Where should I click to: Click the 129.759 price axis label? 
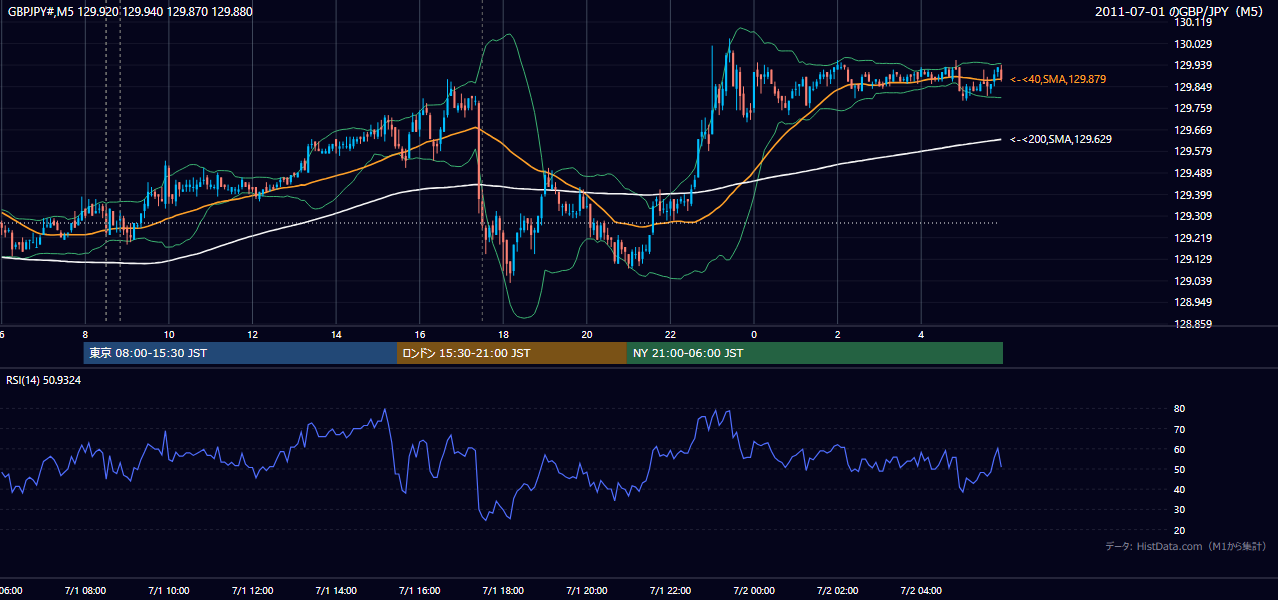pyautogui.click(x=1193, y=108)
